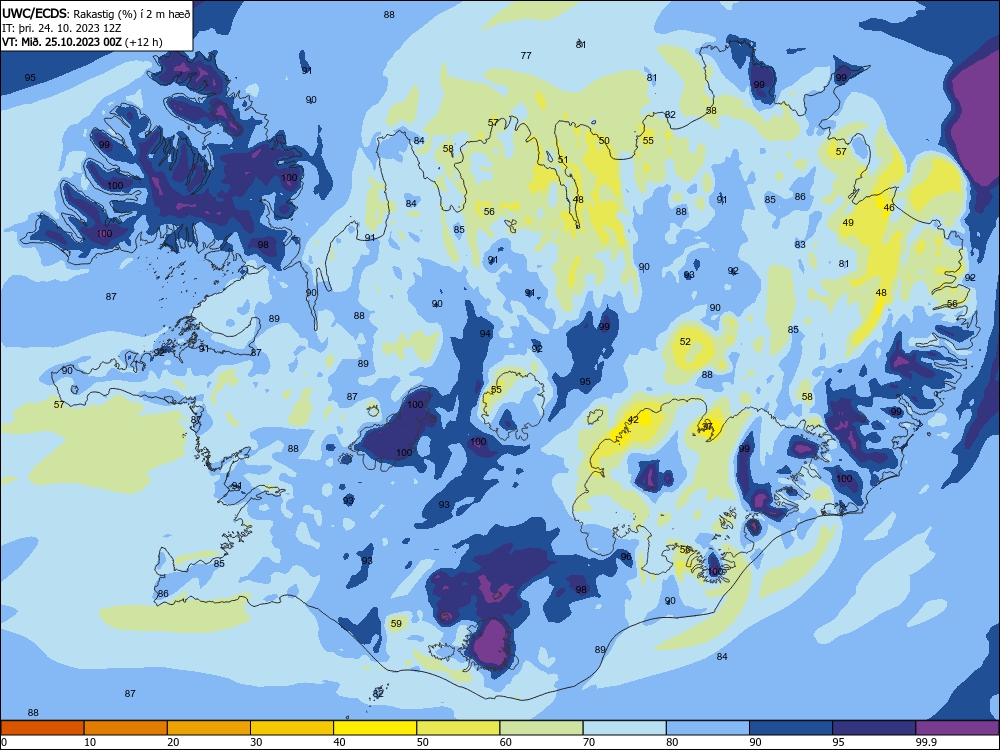Image resolution: width=1000 pixels, height=750 pixels.
Task: Click the humidity value '59' on the map
Action: [x=396, y=624]
